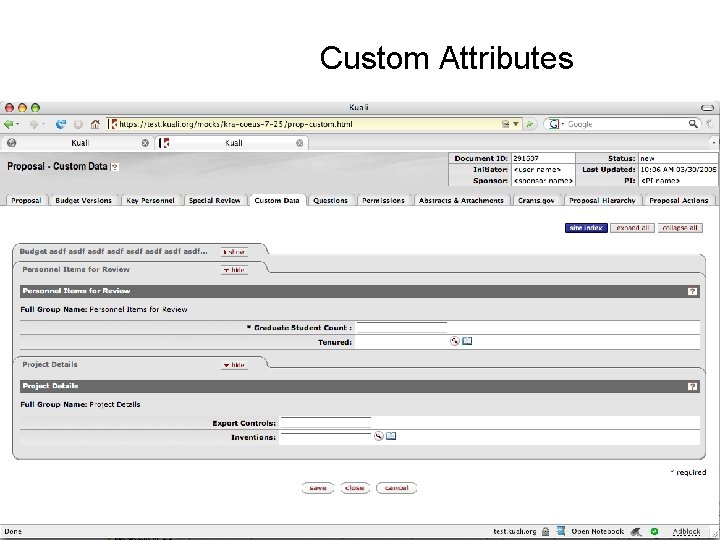Open the Key Personnel tab
Image resolution: width=720 pixels, height=540 pixels.
pos(150,200)
